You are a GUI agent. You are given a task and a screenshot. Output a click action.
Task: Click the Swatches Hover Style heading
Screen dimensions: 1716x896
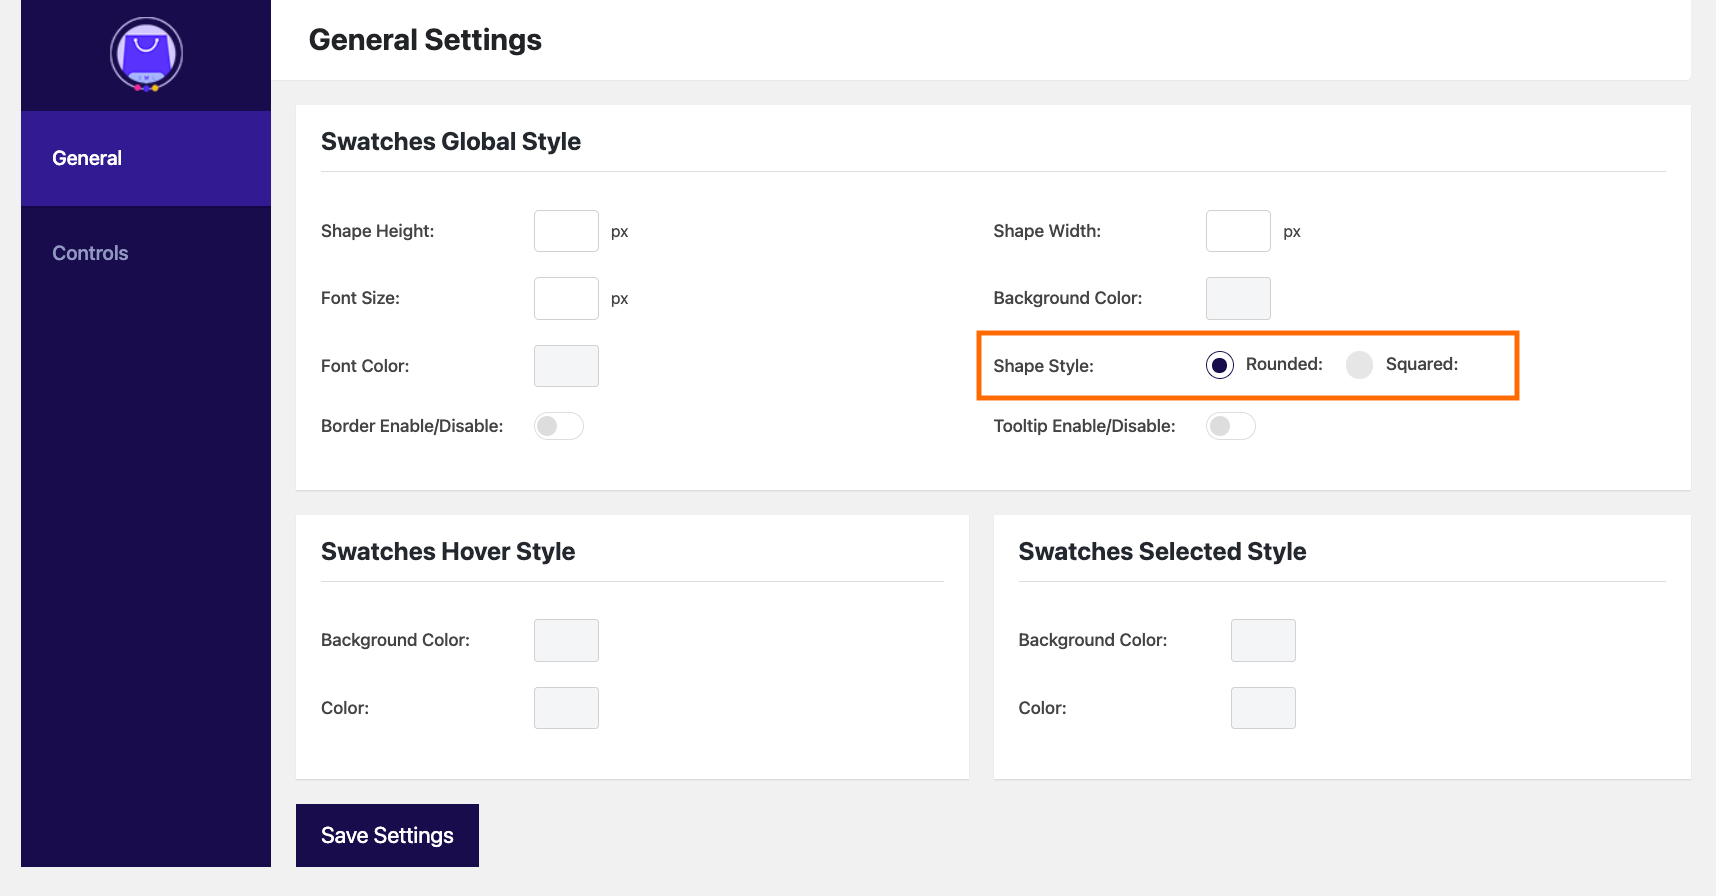click(x=448, y=552)
